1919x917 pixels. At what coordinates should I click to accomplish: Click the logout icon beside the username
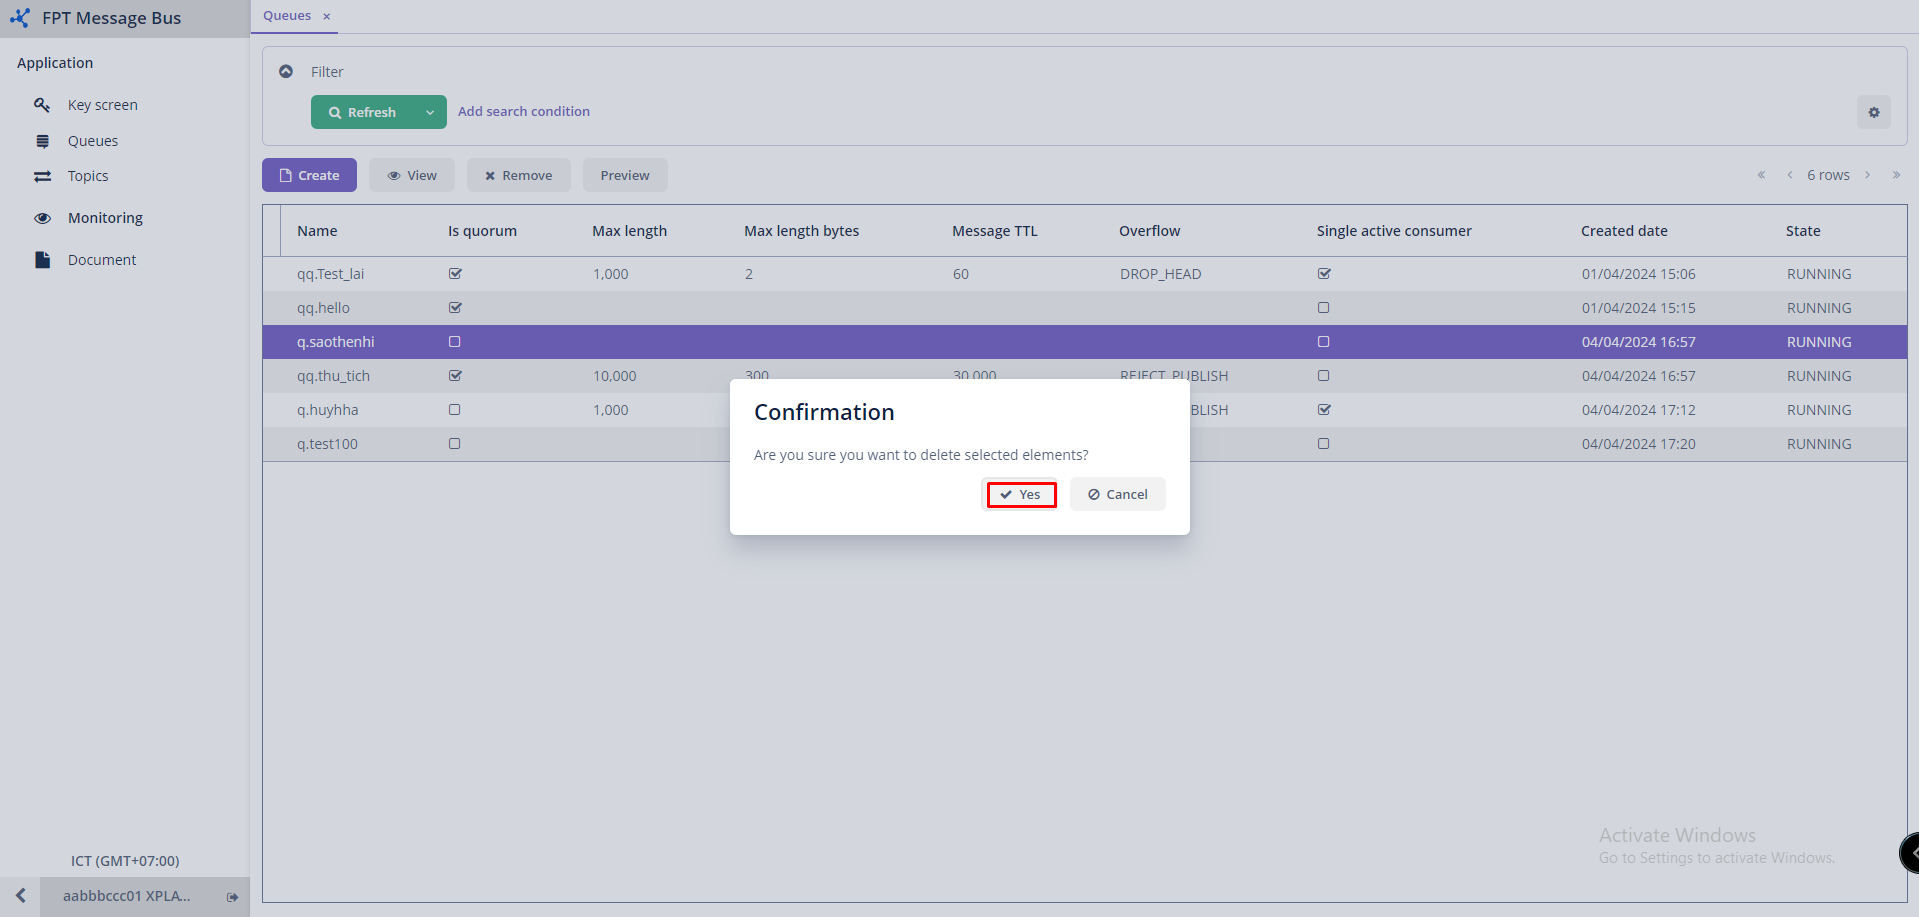click(232, 897)
